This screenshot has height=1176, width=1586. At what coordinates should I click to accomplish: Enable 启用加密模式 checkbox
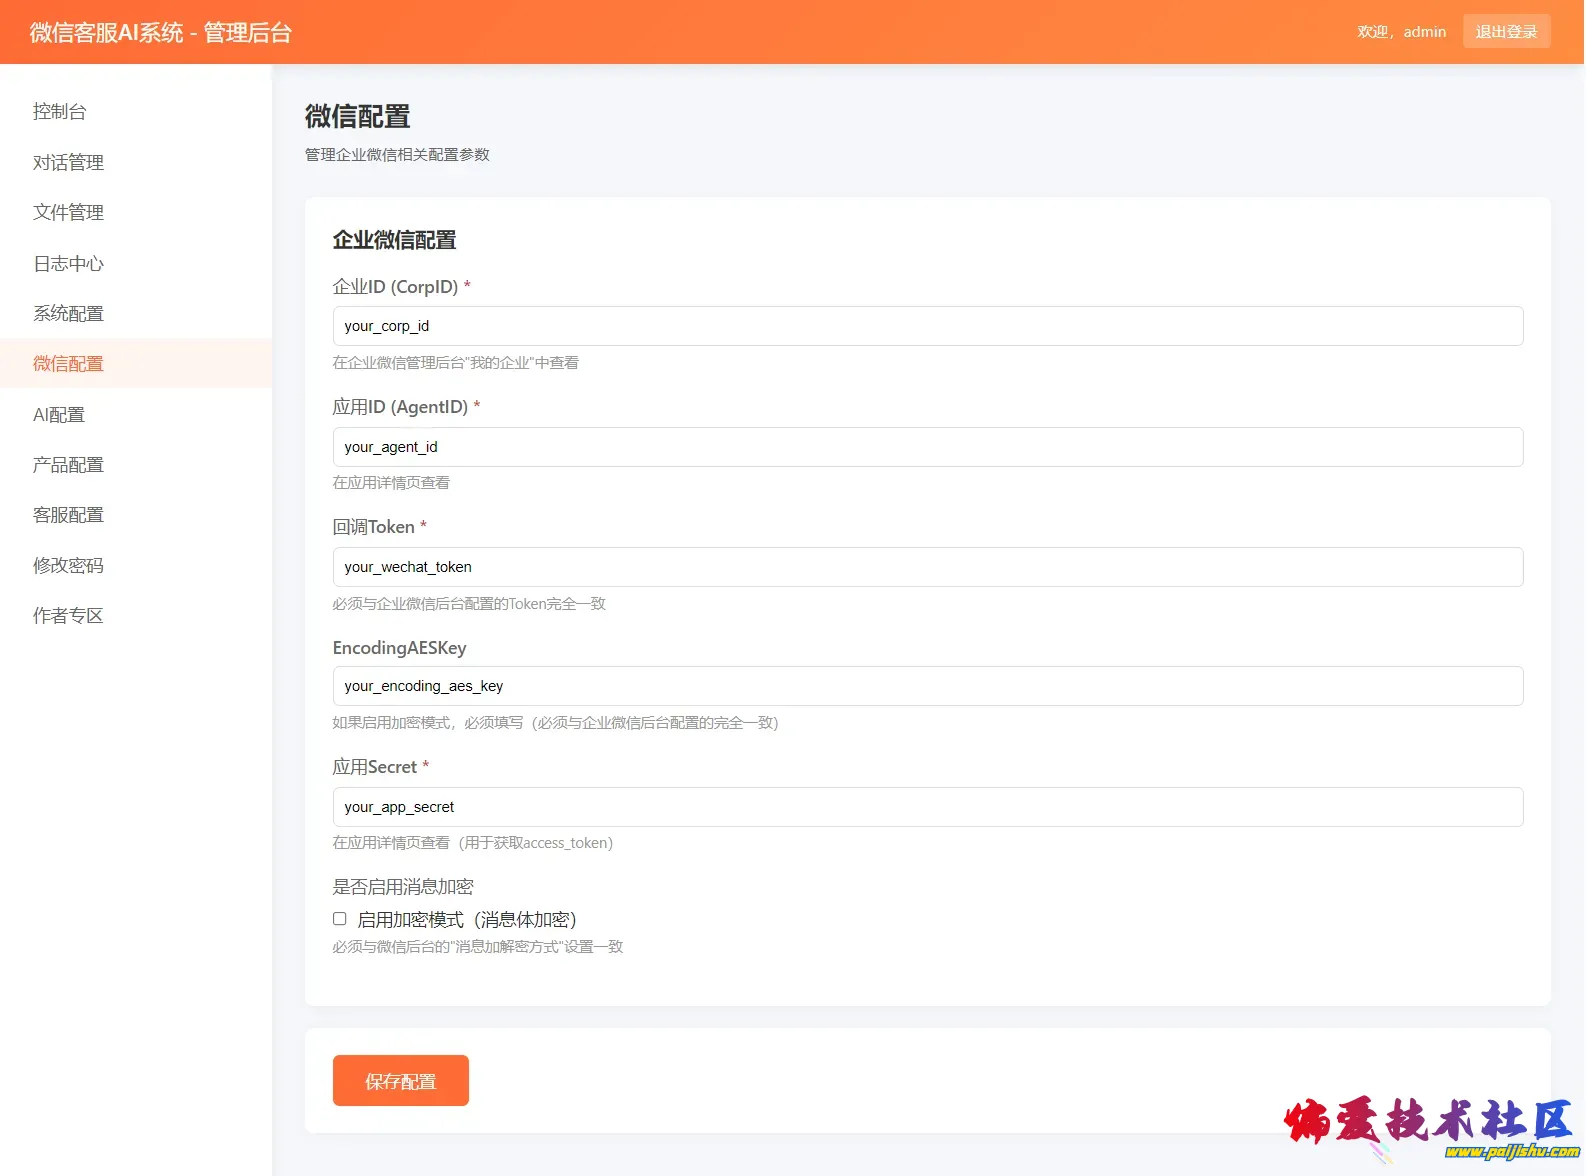[x=340, y=919]
